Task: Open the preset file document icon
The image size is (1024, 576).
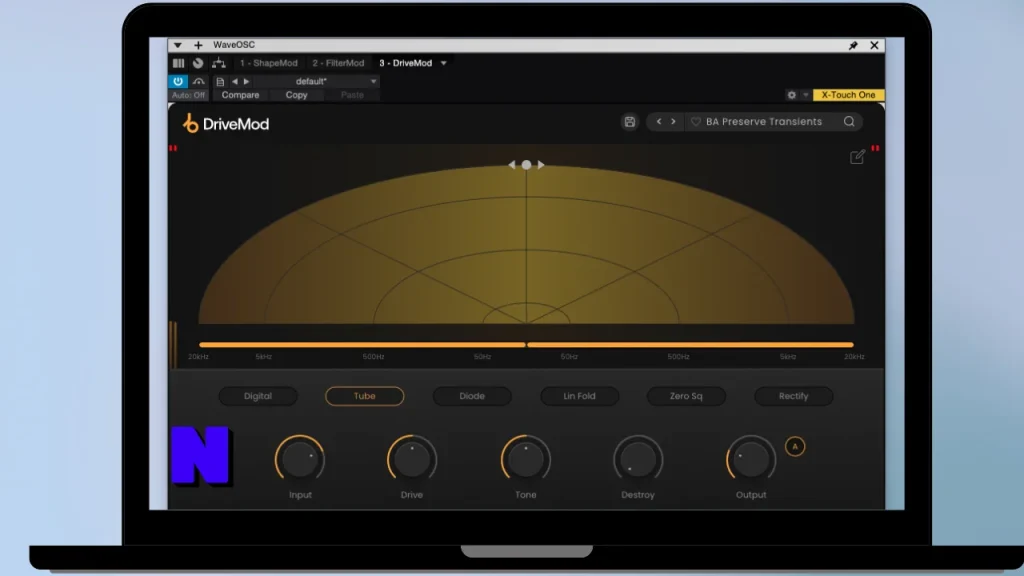Action: point(220,82)
